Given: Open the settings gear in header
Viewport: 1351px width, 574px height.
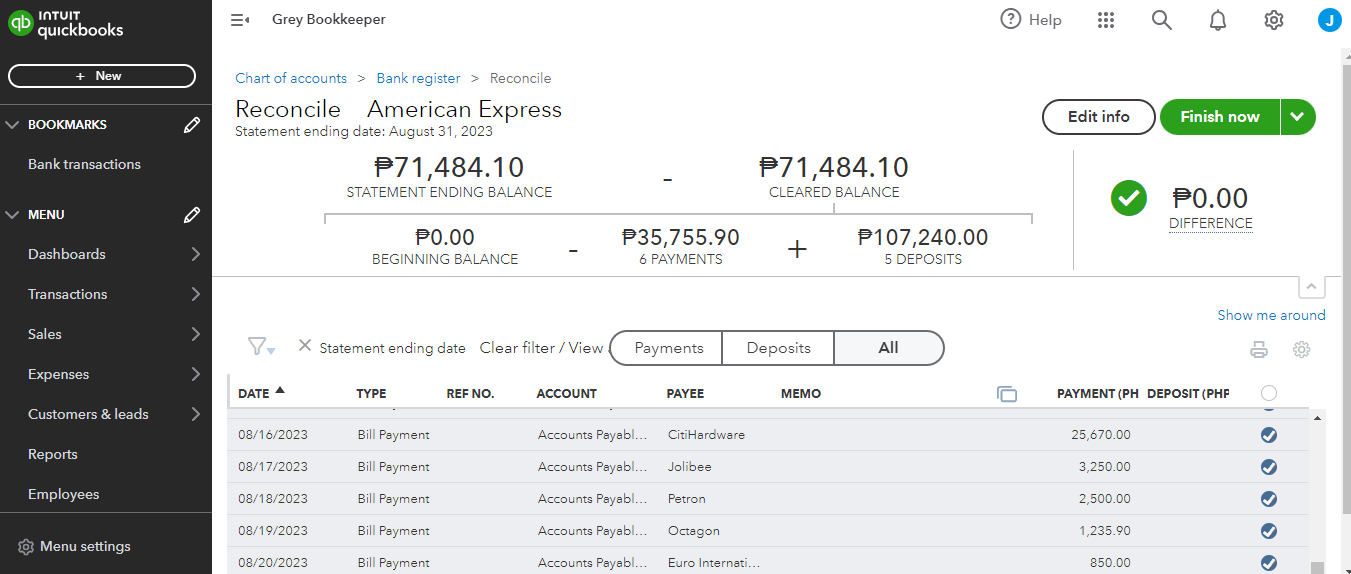Looking at the screenshot, I should coord(1273,20).
